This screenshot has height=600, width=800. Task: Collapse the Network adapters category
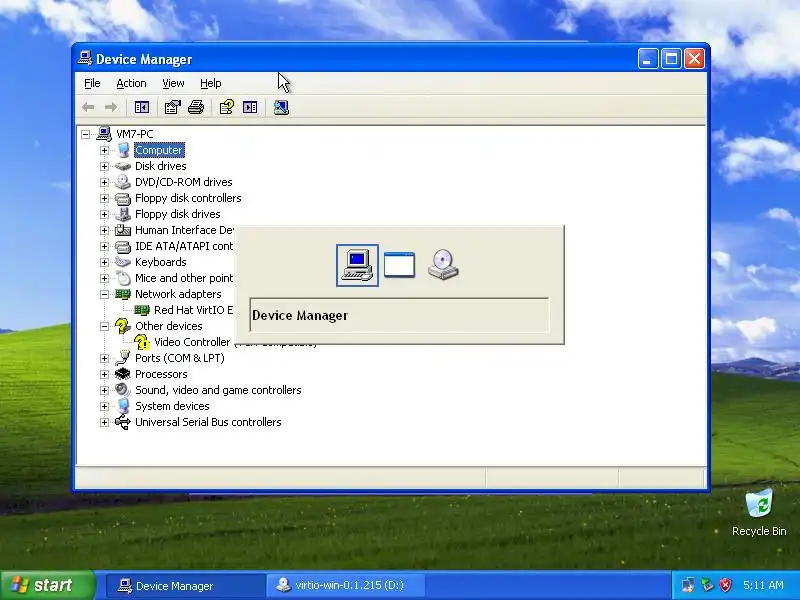click(x=105, y=294)
